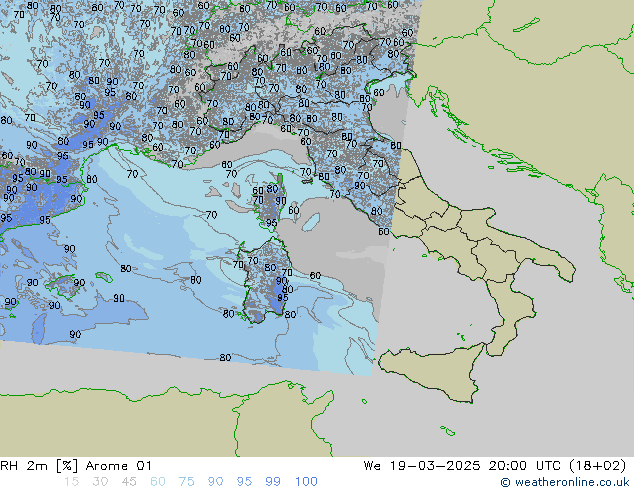634x490 pixels.
Task: Click the 'RH 2m [%]' title text
Action: tap(39, 466)
